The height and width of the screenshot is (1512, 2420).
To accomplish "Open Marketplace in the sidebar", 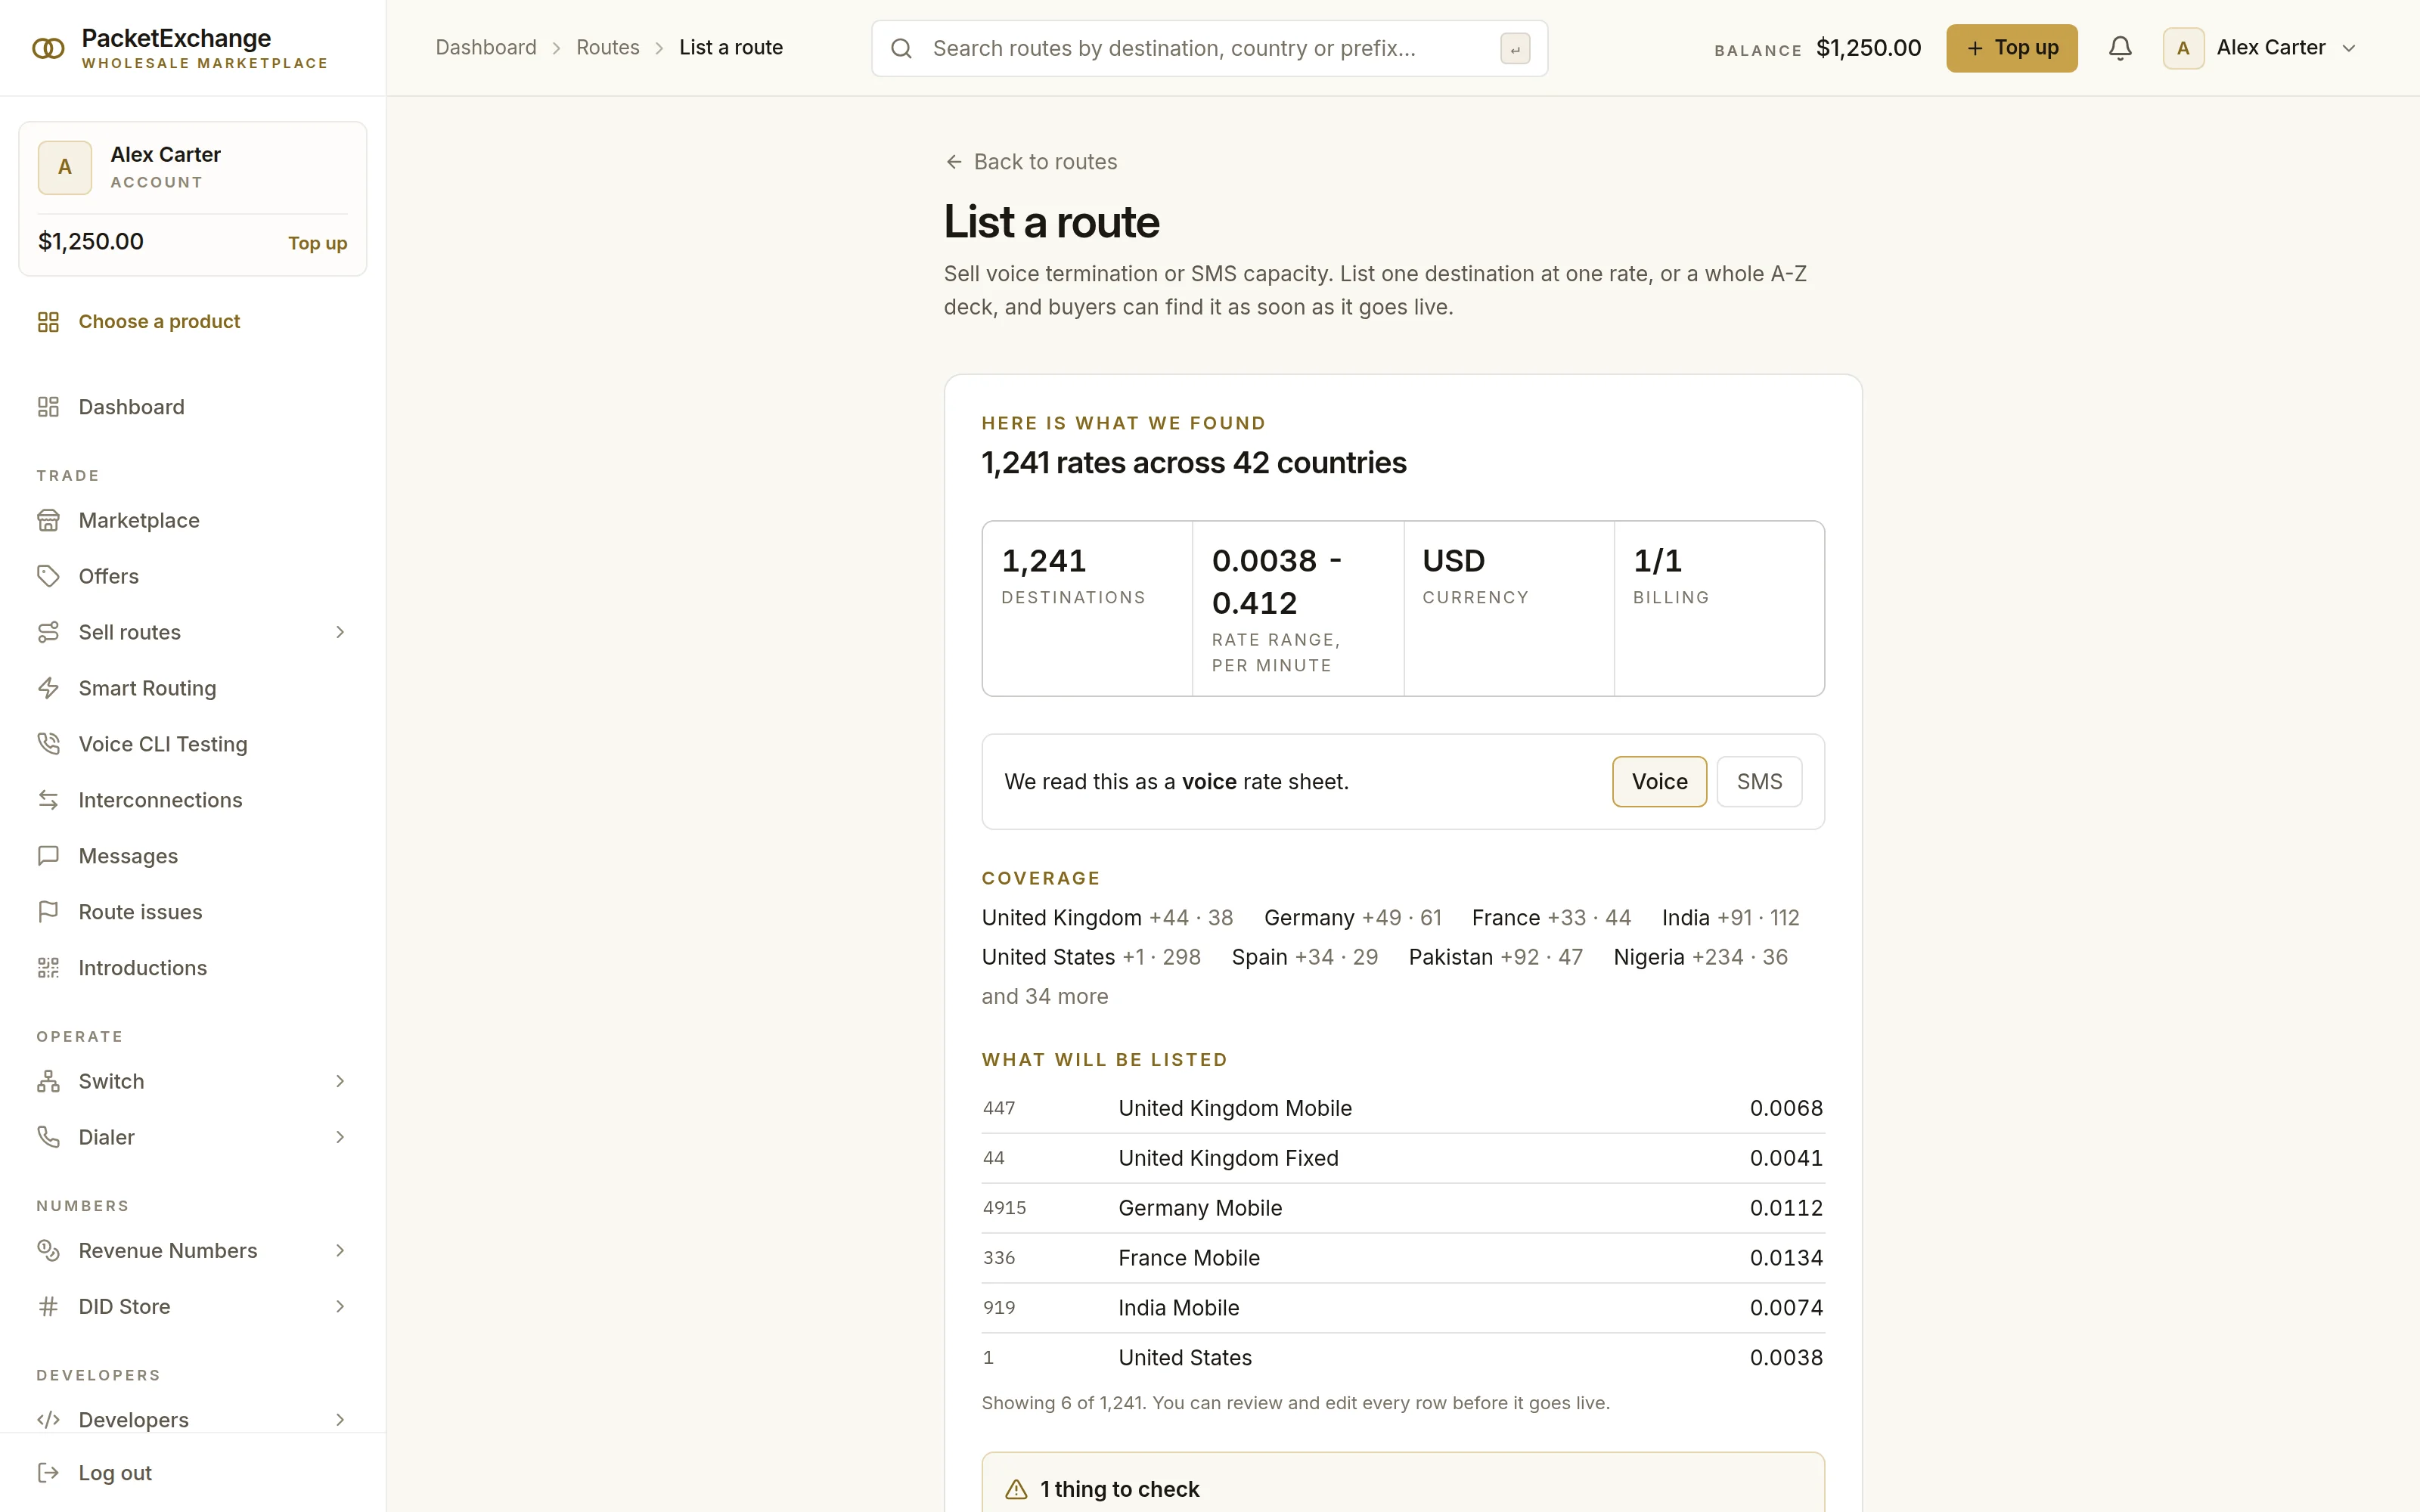I will (193, 520).
